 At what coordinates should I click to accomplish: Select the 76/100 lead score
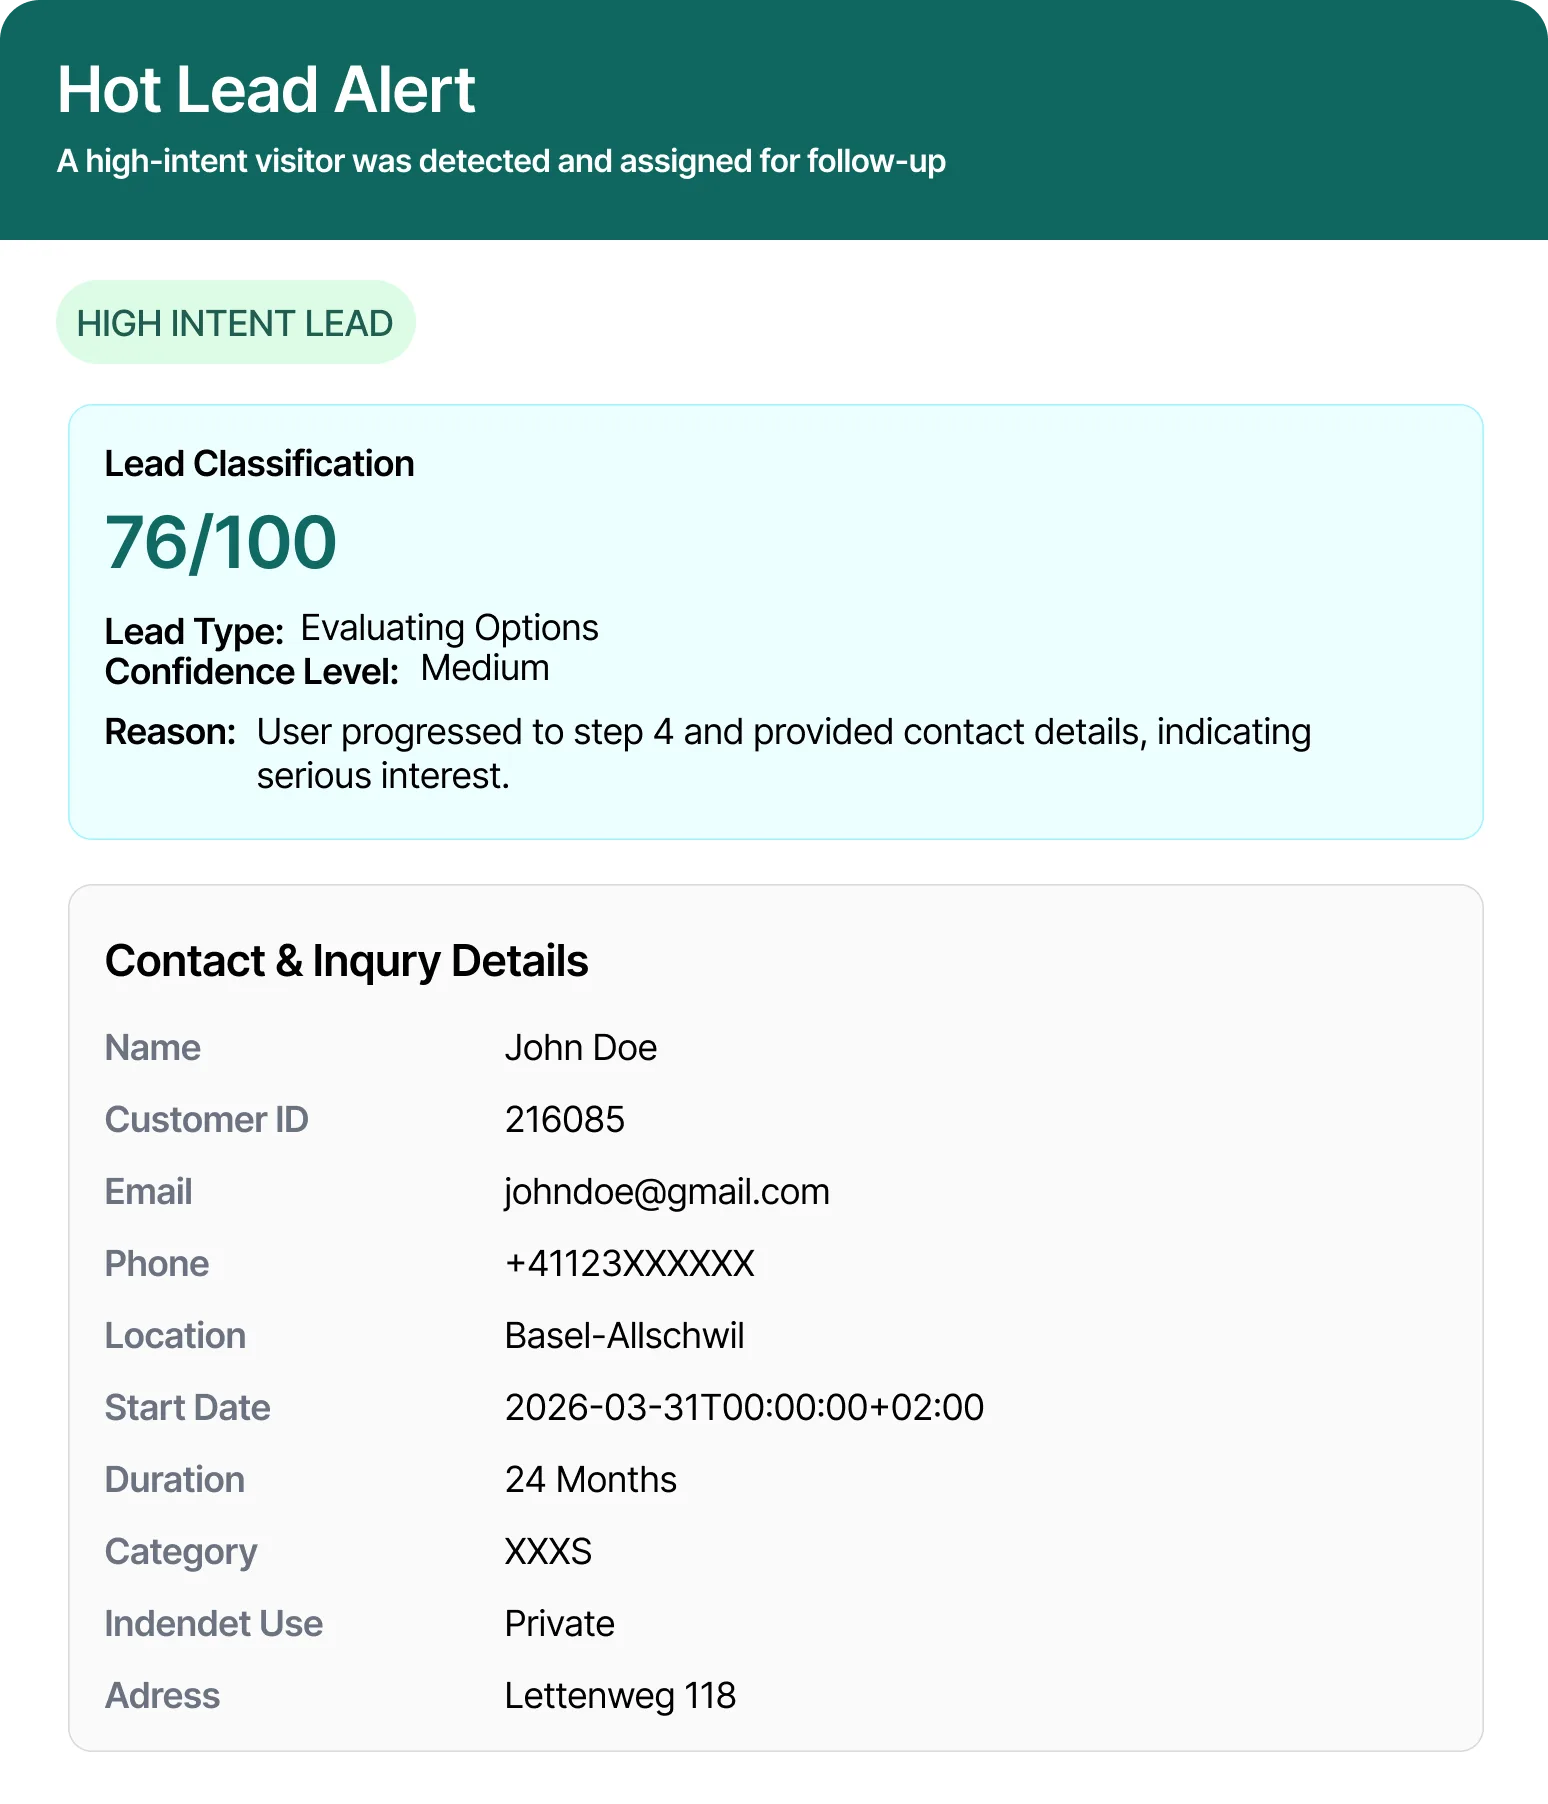221,542
